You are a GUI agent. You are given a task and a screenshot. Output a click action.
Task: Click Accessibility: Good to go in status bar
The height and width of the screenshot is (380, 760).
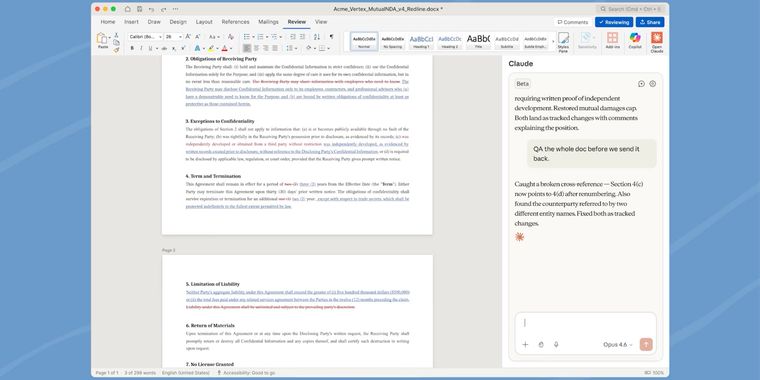[x=246, y=373]
